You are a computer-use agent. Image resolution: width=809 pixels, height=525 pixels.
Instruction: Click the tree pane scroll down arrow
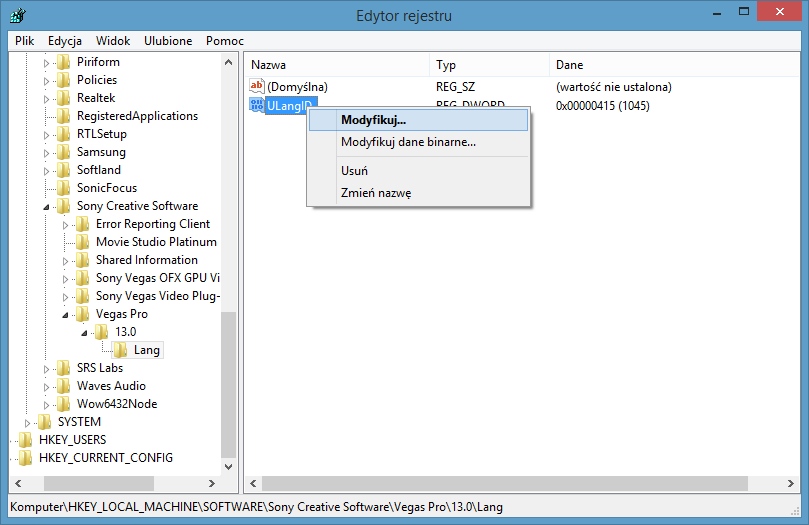[229, 466]
